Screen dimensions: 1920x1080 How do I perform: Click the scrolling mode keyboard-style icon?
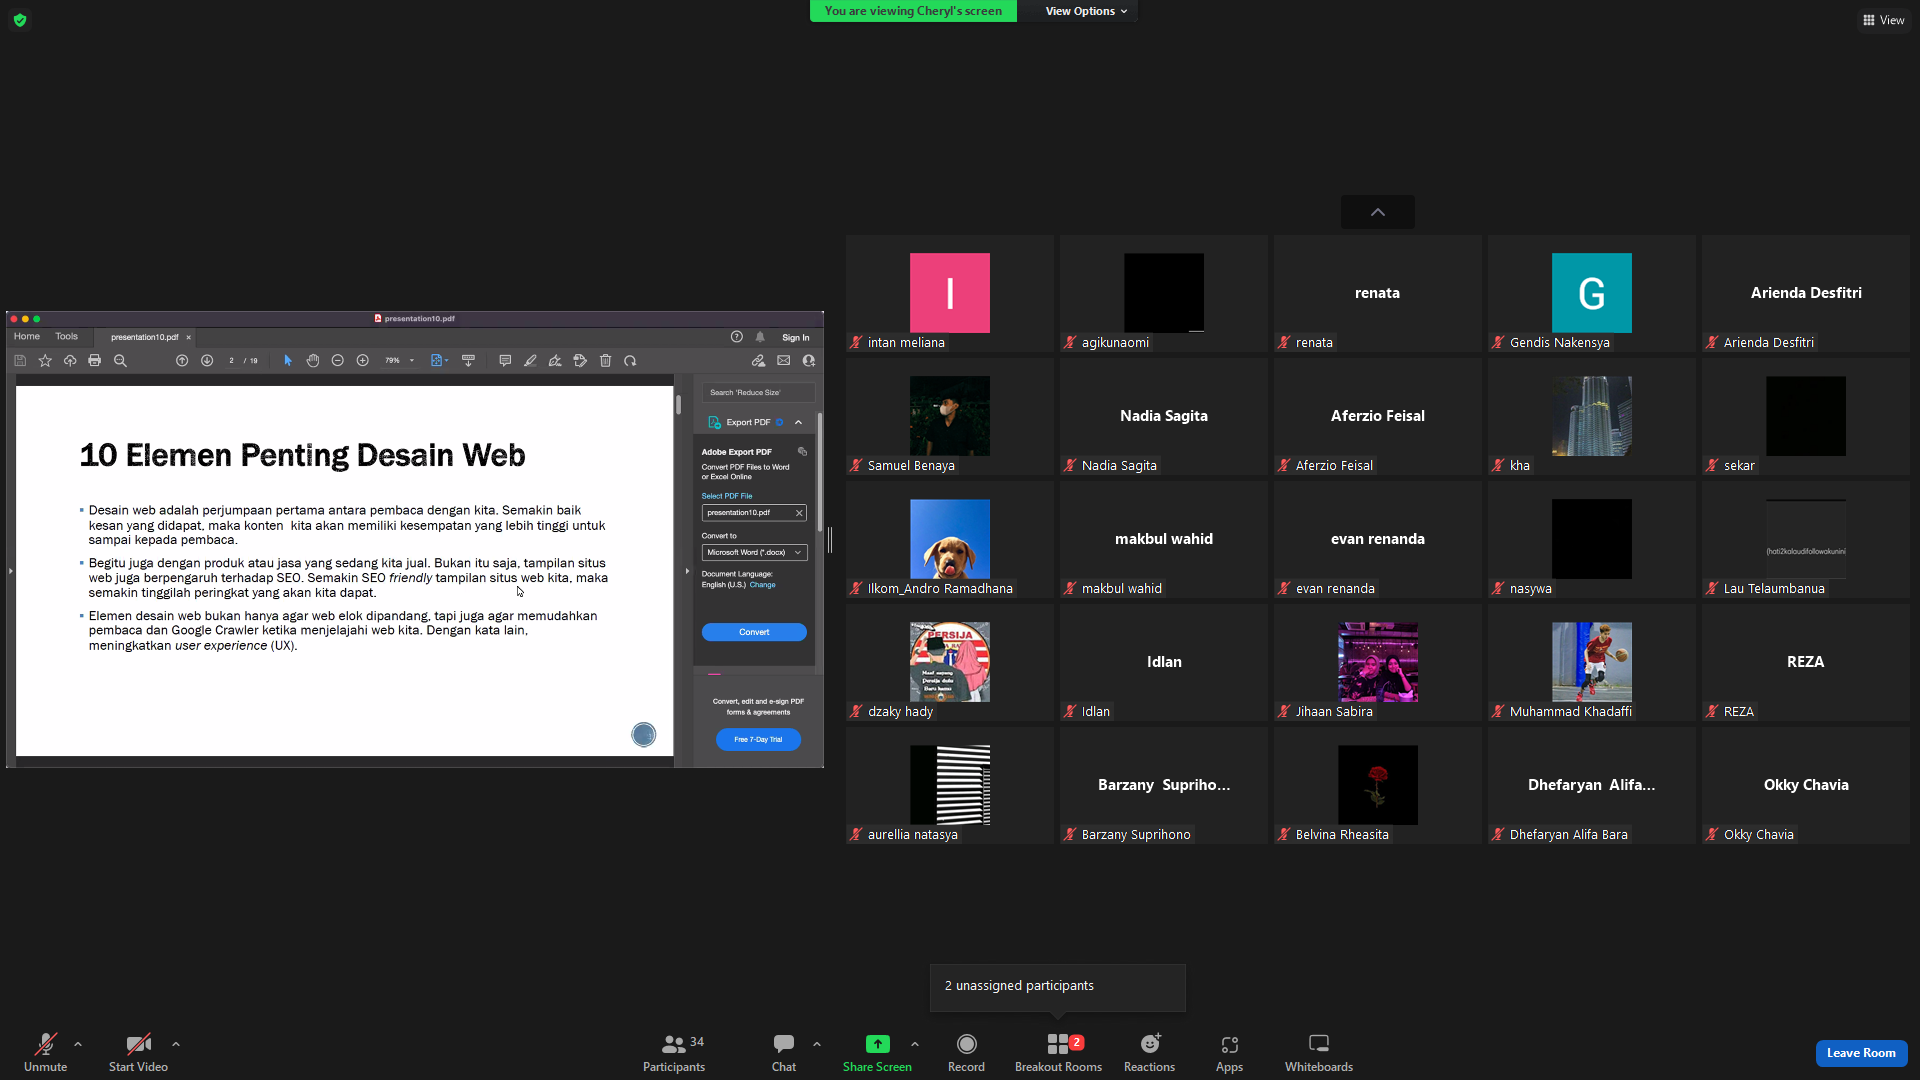(x=468, y=361)
